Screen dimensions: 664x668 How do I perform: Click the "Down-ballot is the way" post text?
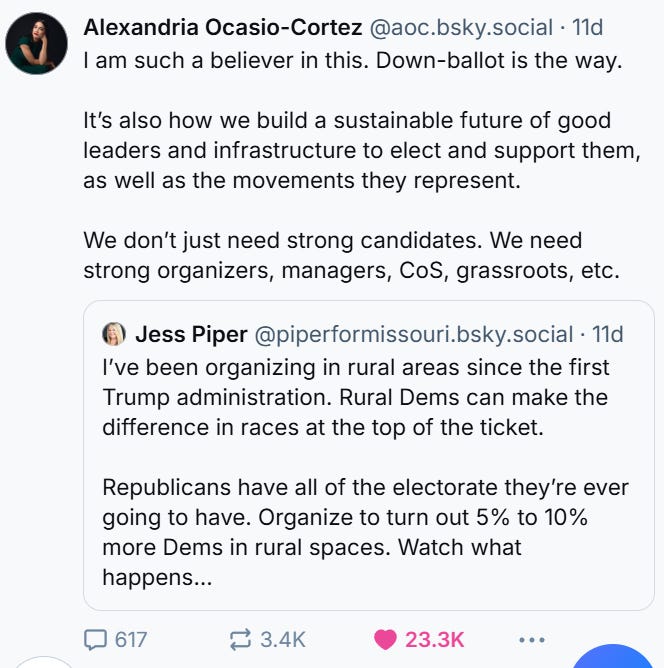(352, 60)
